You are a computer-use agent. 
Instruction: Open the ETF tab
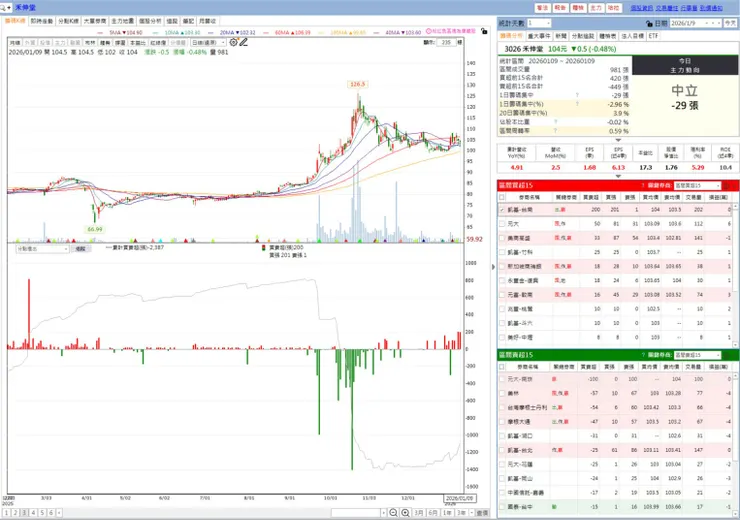pyautogui.click(x=653, y=36)
